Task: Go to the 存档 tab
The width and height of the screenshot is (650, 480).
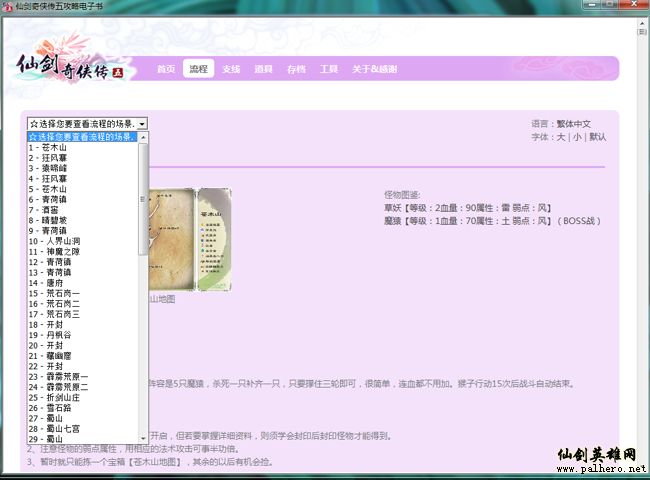Action: (x=296, y=69)
